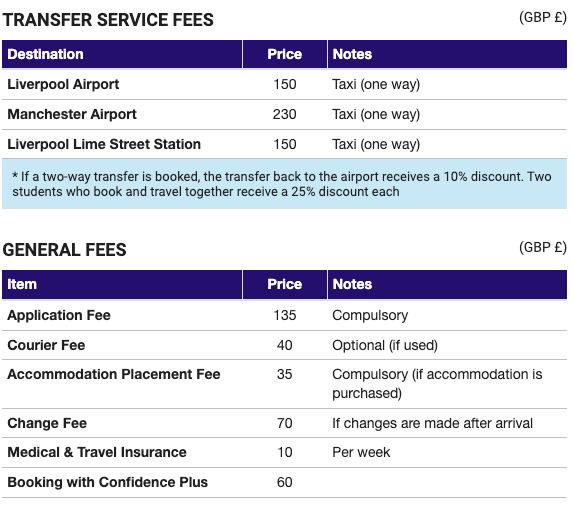This screenshot has width=573, height=505.
Task: Click the Price header in general fees table
Action: (x=284, y=284)
